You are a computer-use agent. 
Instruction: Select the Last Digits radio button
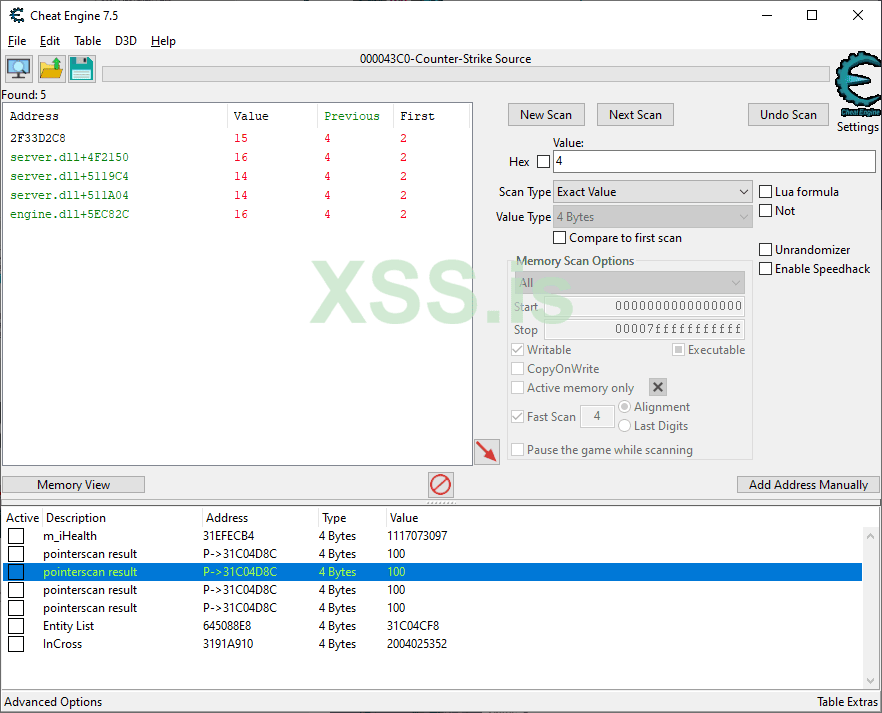coord(624,426)
